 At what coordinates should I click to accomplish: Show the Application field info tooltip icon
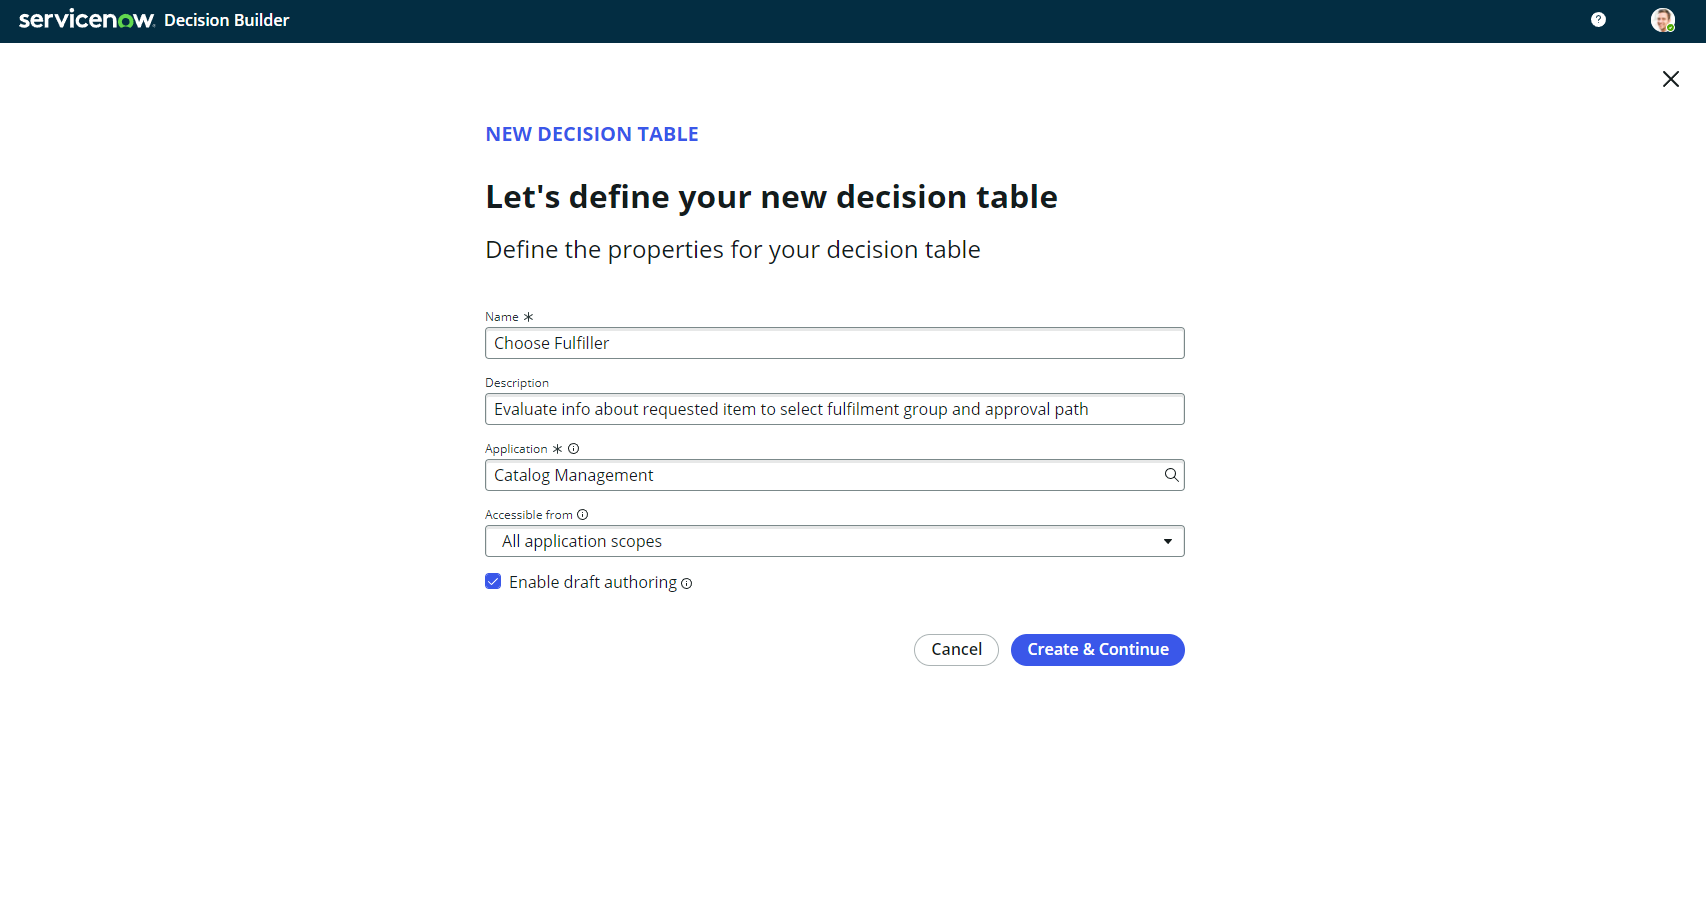[x=573, y=449]
